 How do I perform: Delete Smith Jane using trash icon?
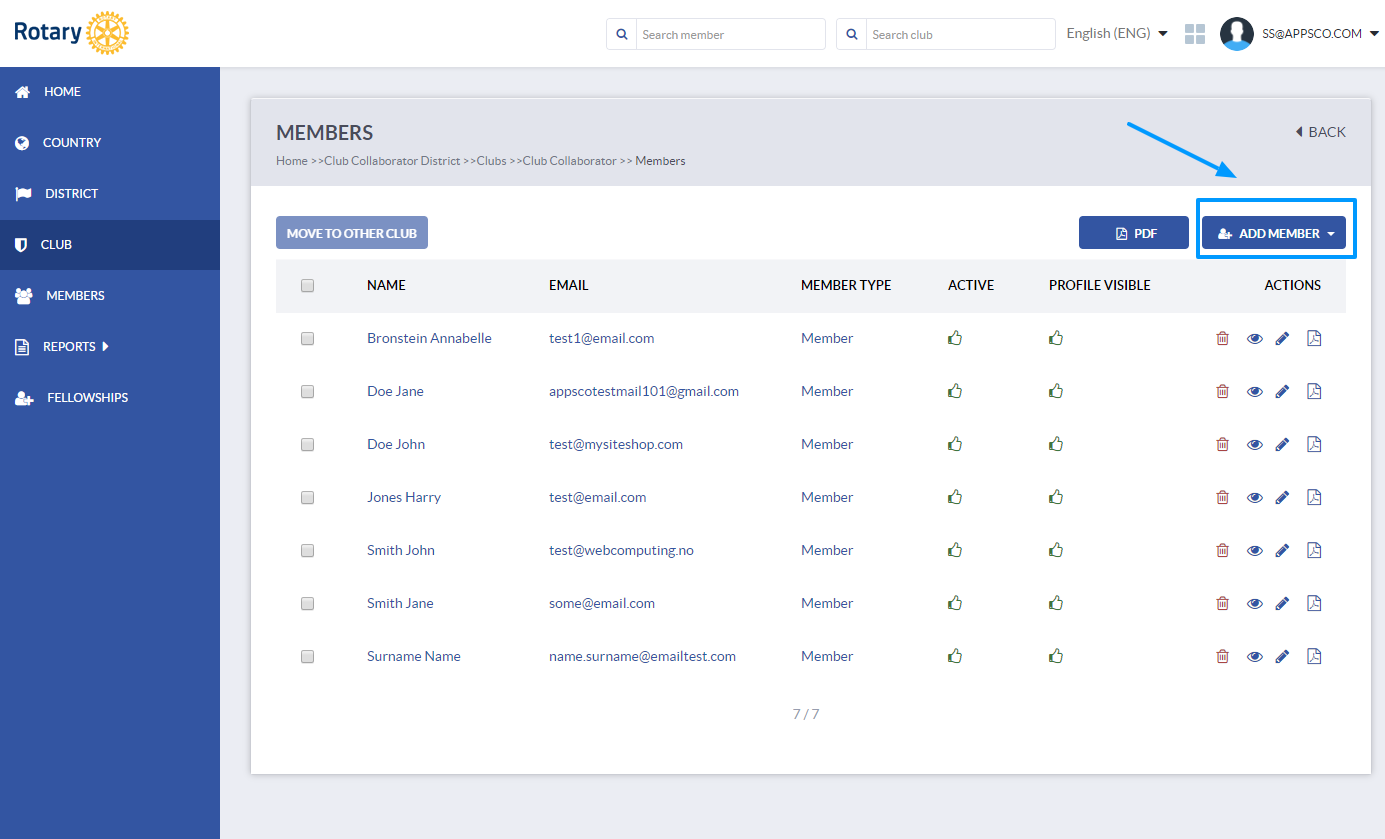click(x=1222, y=603)
